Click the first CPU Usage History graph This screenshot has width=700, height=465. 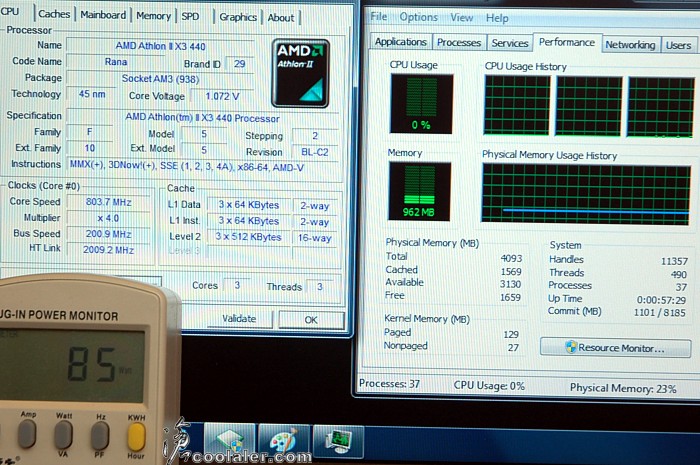[x=517, y=105]
